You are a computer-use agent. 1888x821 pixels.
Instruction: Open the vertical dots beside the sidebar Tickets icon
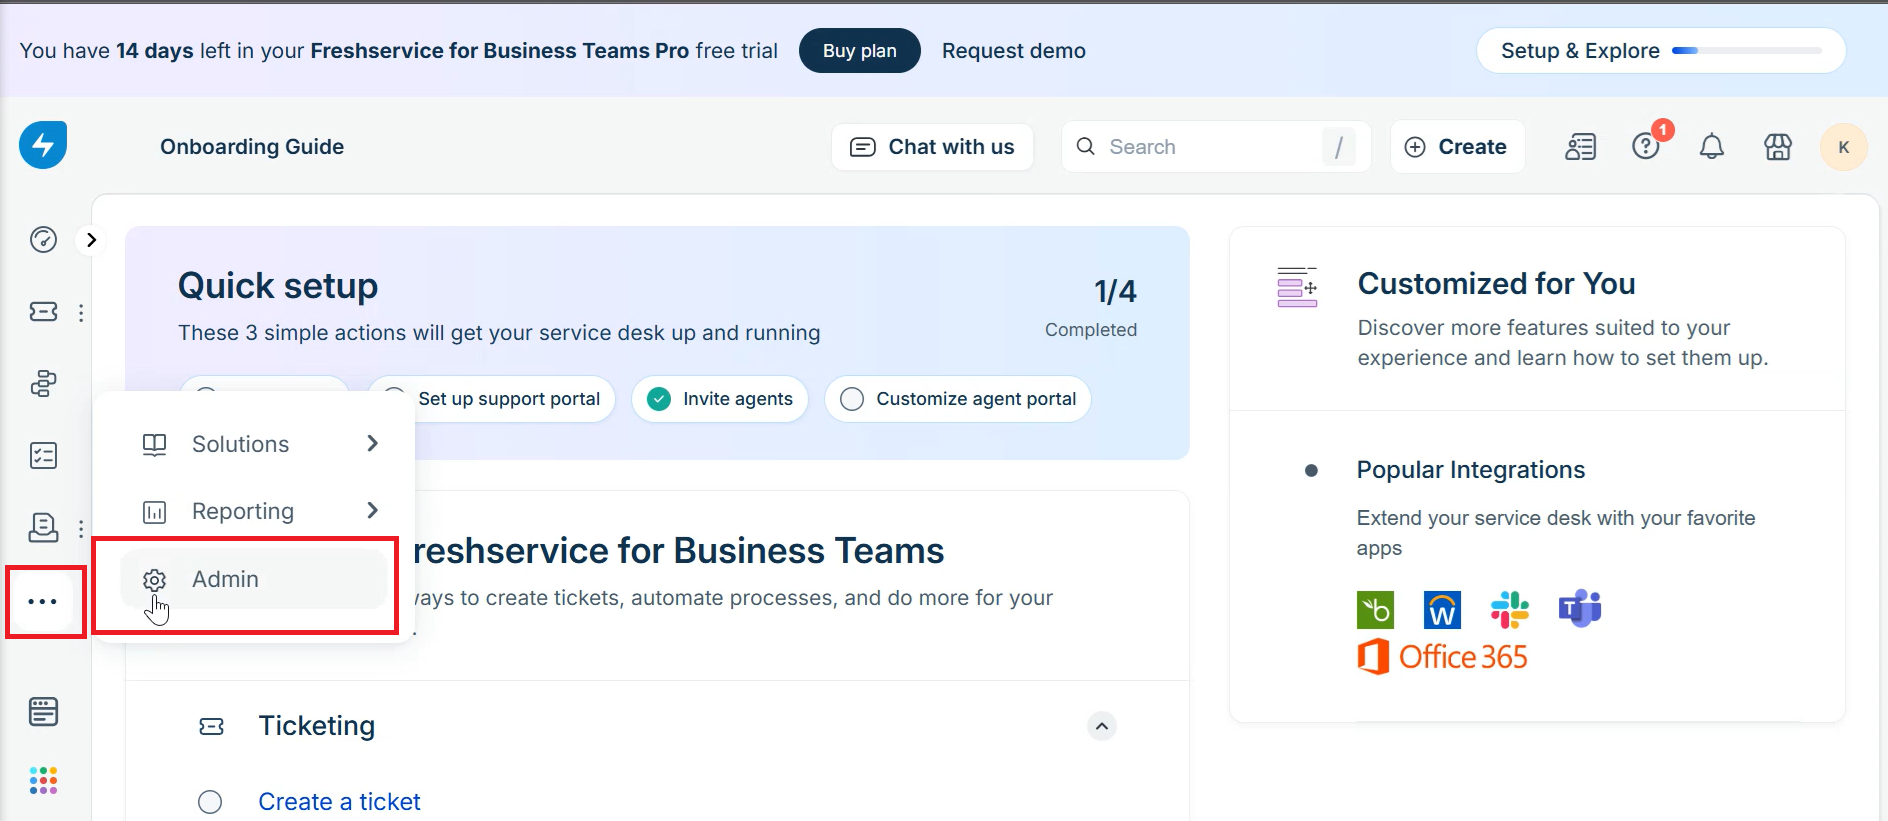click(81, 312)
